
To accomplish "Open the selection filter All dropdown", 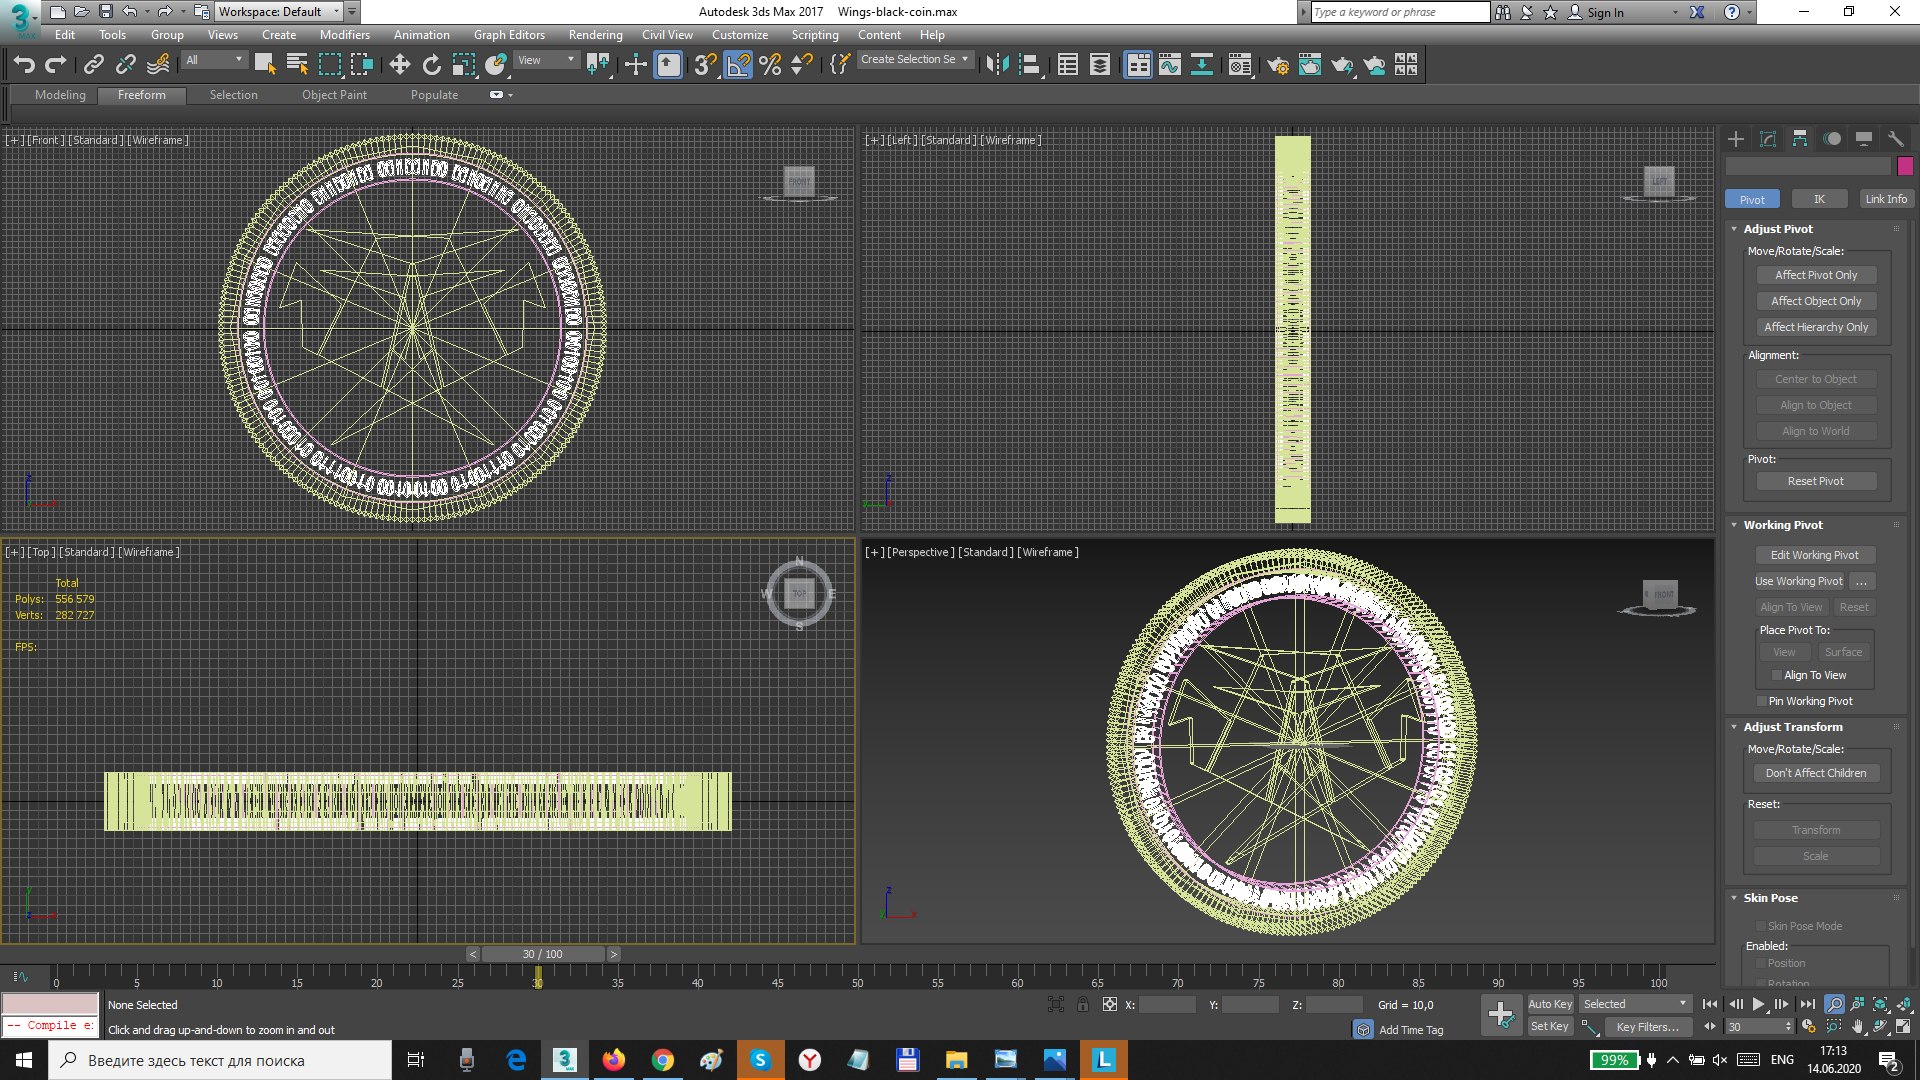I will (214, 60).
